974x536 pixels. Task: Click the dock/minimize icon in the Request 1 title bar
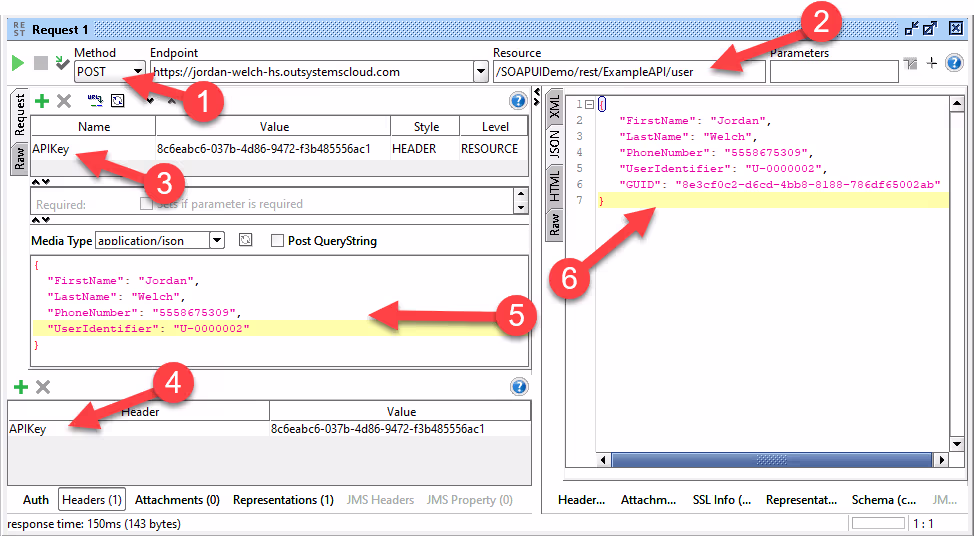point(911,28)
